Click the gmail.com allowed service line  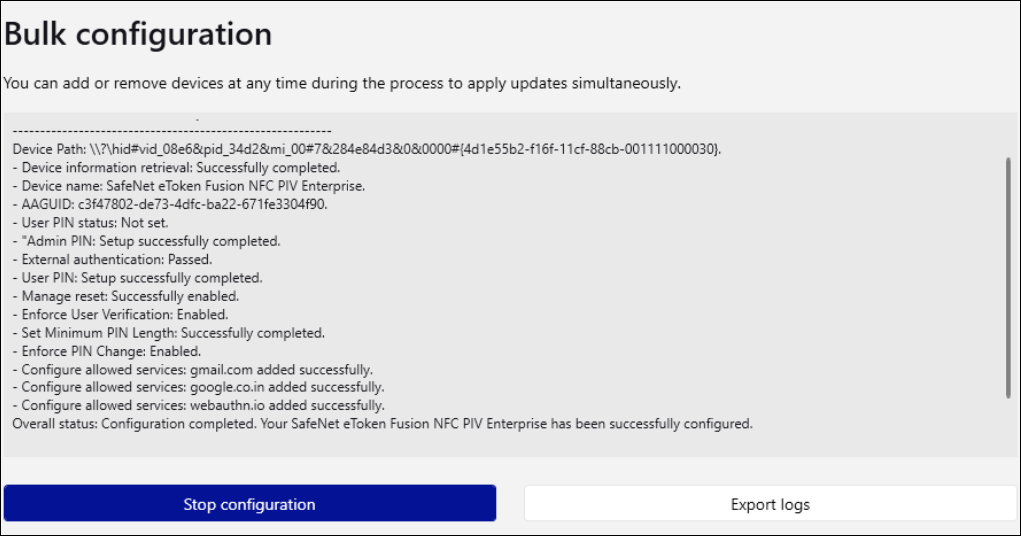[x=192, y=370]
